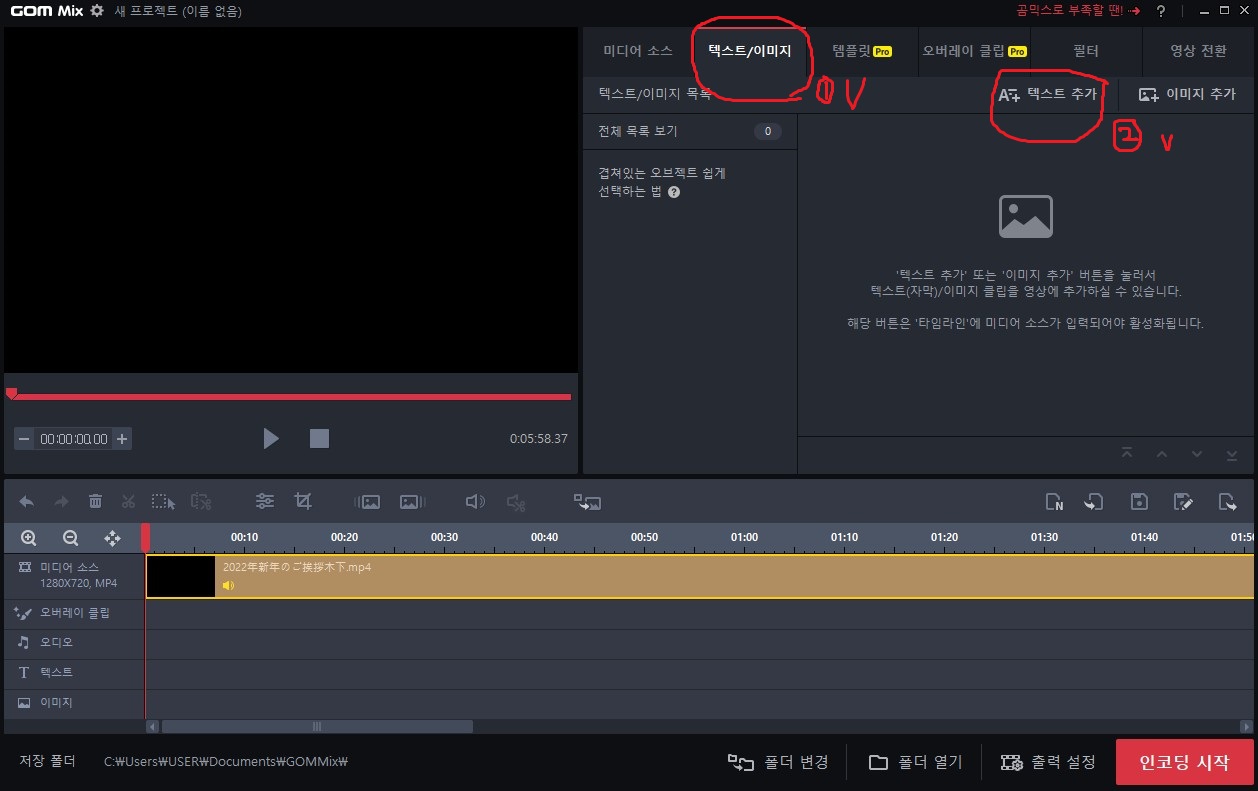Click the 01:00 mark on timeline ruler
1258x791 pixels.
coord(744,537)
